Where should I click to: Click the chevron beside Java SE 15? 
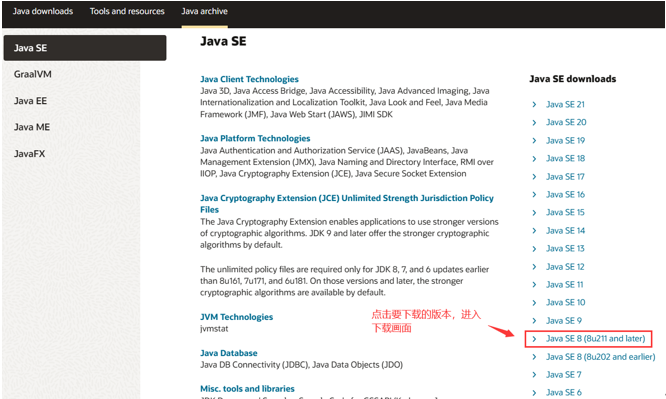pyautogui.click(x=534, y=213)
